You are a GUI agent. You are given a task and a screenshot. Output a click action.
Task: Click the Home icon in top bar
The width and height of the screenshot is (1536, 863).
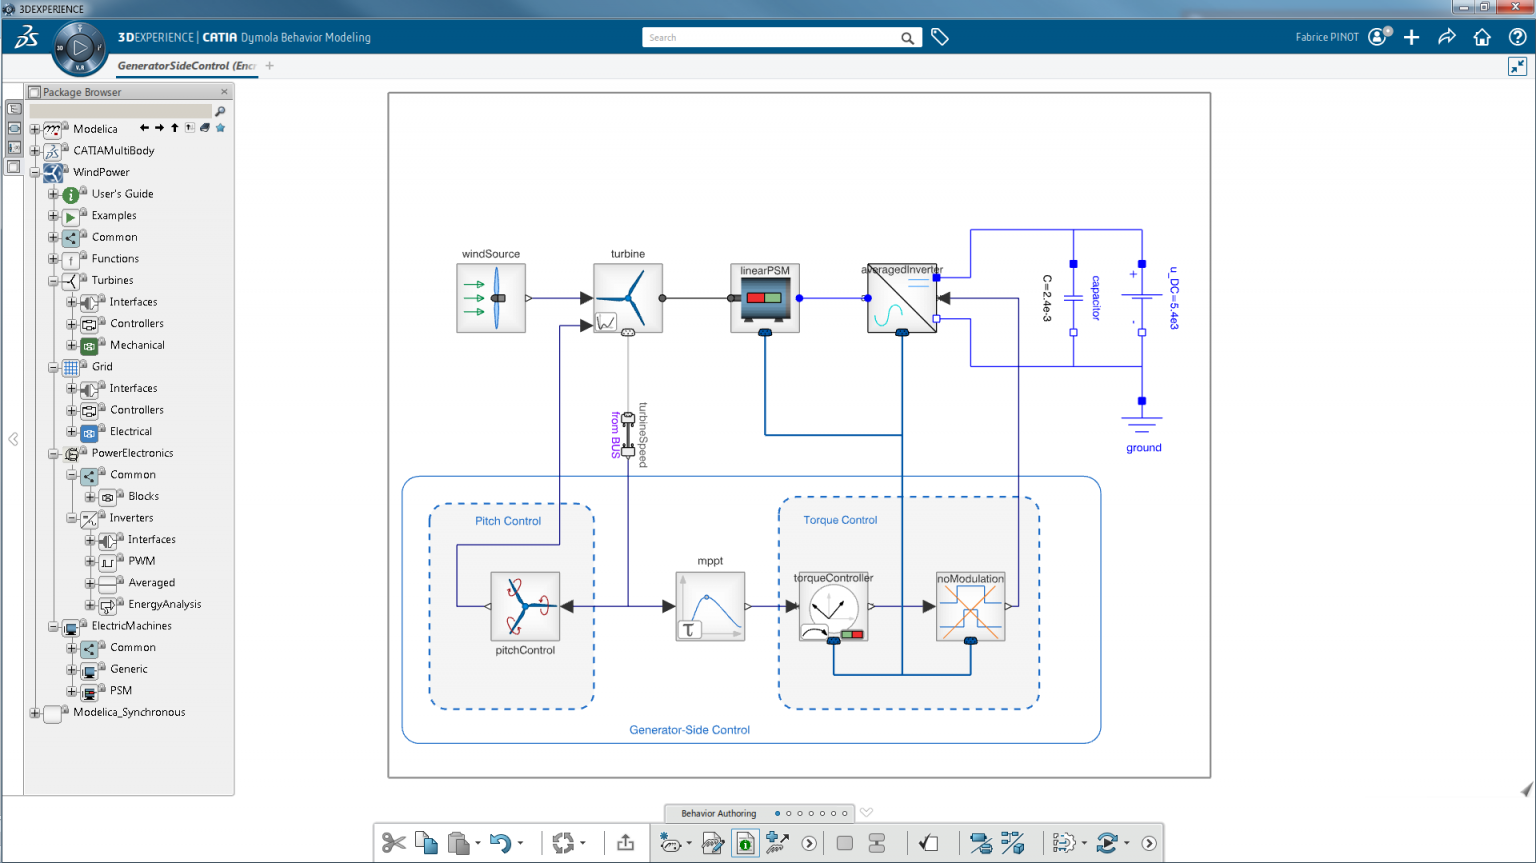point(1482,37)
